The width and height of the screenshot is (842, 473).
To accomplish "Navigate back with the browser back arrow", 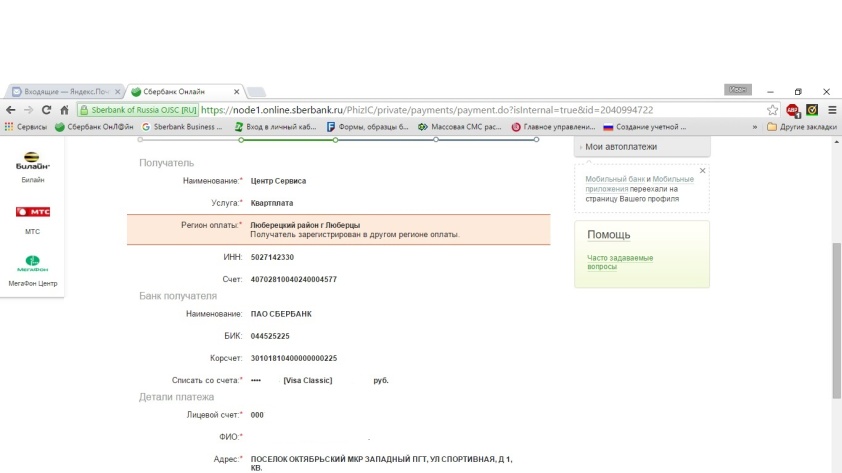I will [11, 110].
